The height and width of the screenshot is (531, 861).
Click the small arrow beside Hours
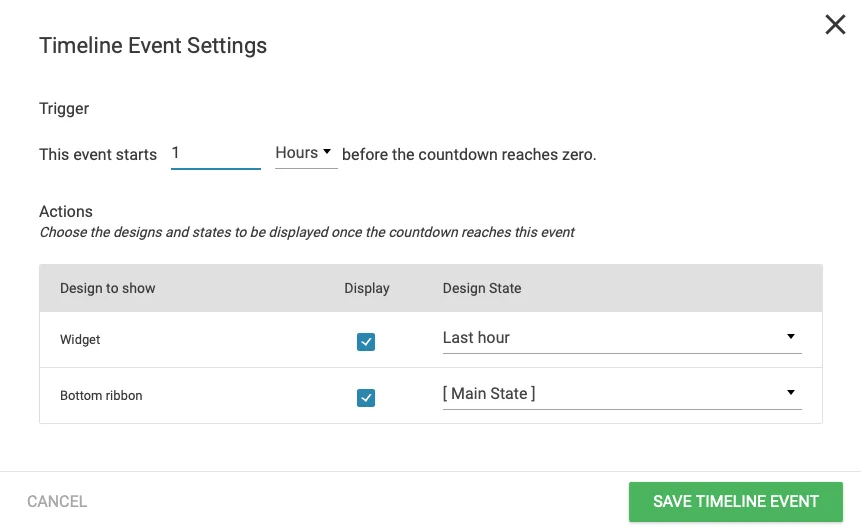(327, 152)
